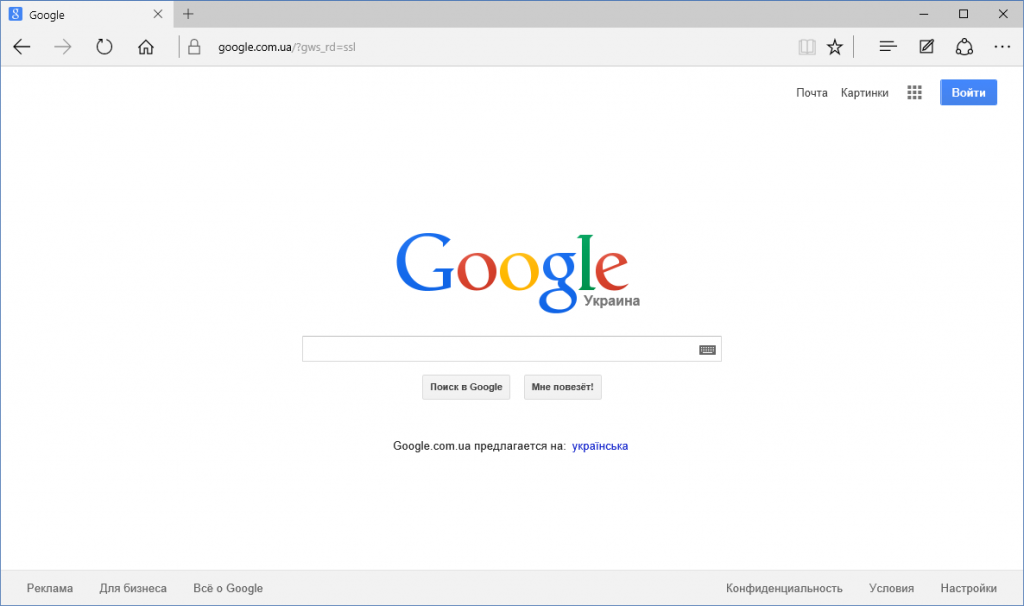
Task: Open the Настройки footer link
Action: pyautogui.click(x=968, y=588)
